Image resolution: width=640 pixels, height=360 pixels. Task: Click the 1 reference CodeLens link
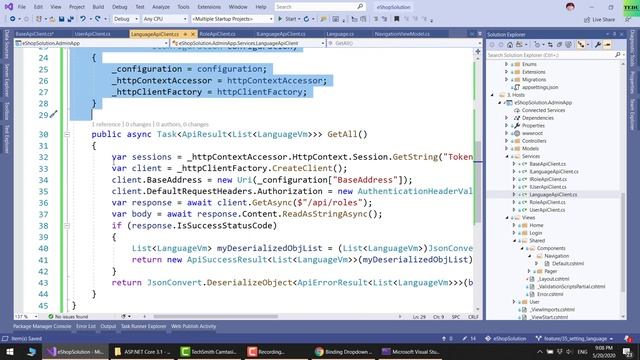[x=106, y=124]
